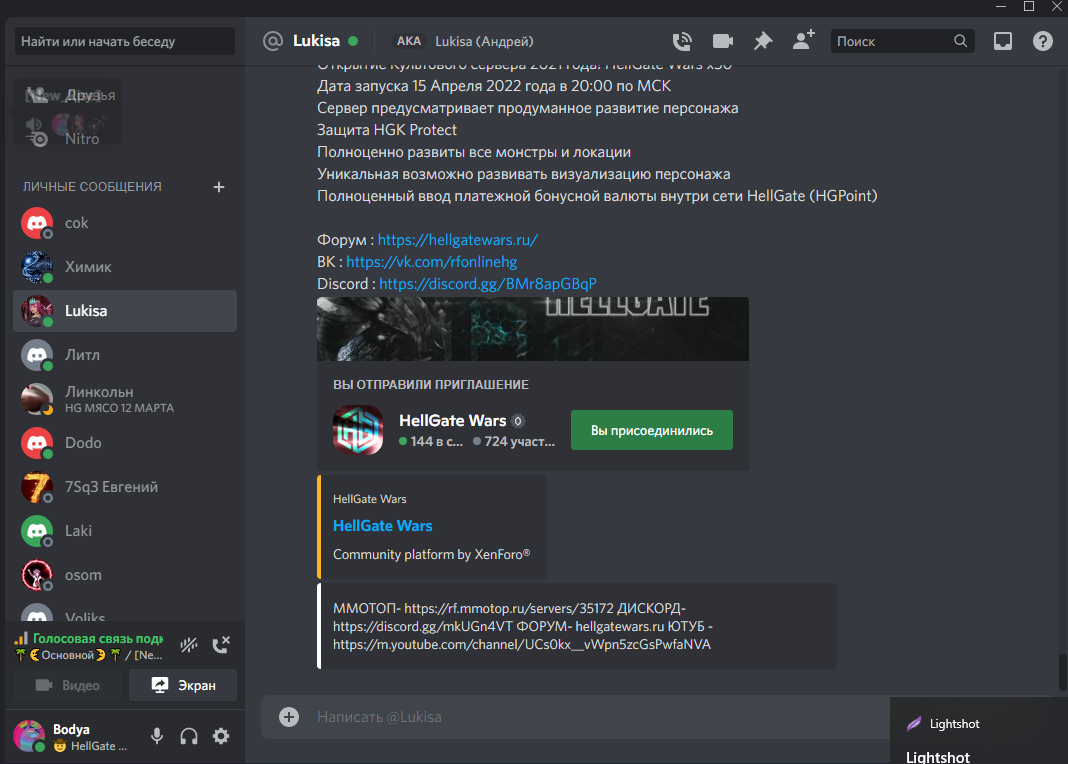Open the vk.com/rfonlinehg link
Viewport: 1068px width, 764px height.
[x=431, y=261]
